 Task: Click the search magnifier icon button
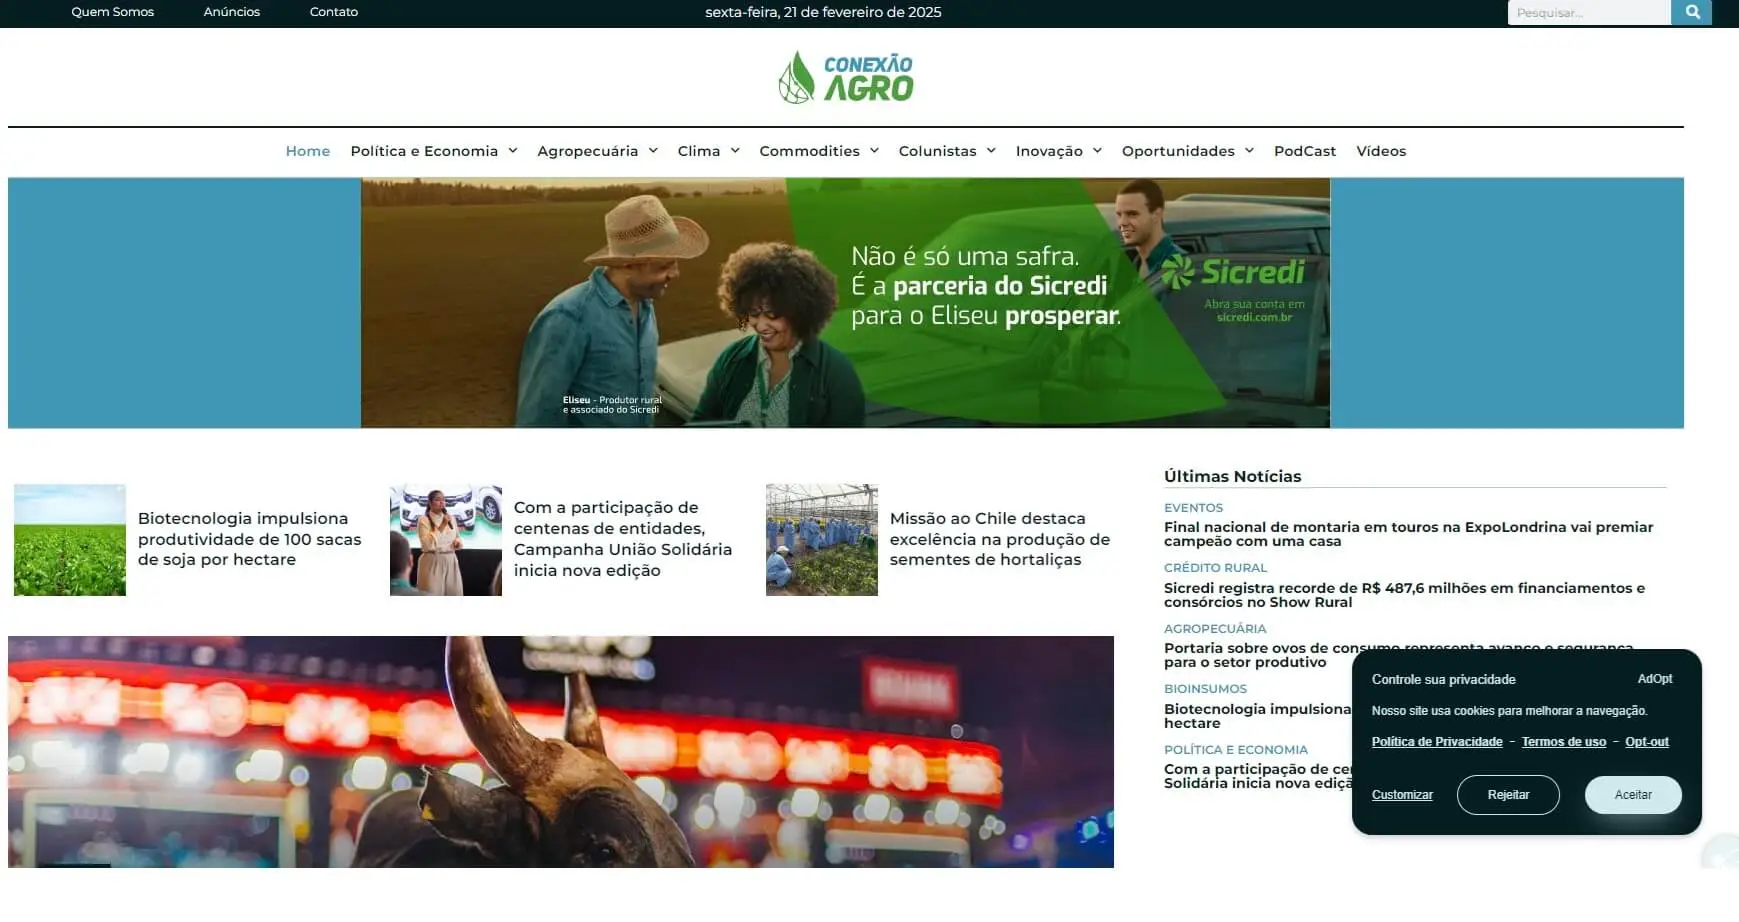pyautogui.click(x=1692, y=12)
